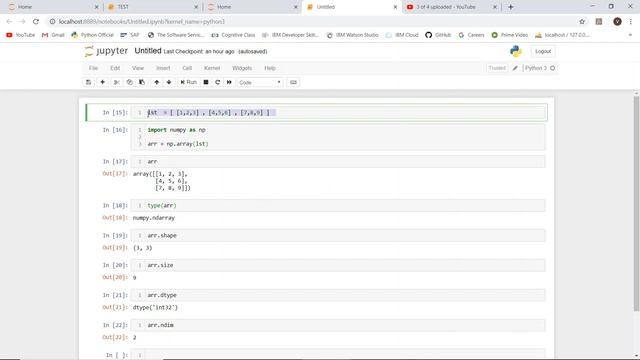This screenshot has height=360, width=640.
Task: Open browser profile avatar
Action: [x=617, y=22]
